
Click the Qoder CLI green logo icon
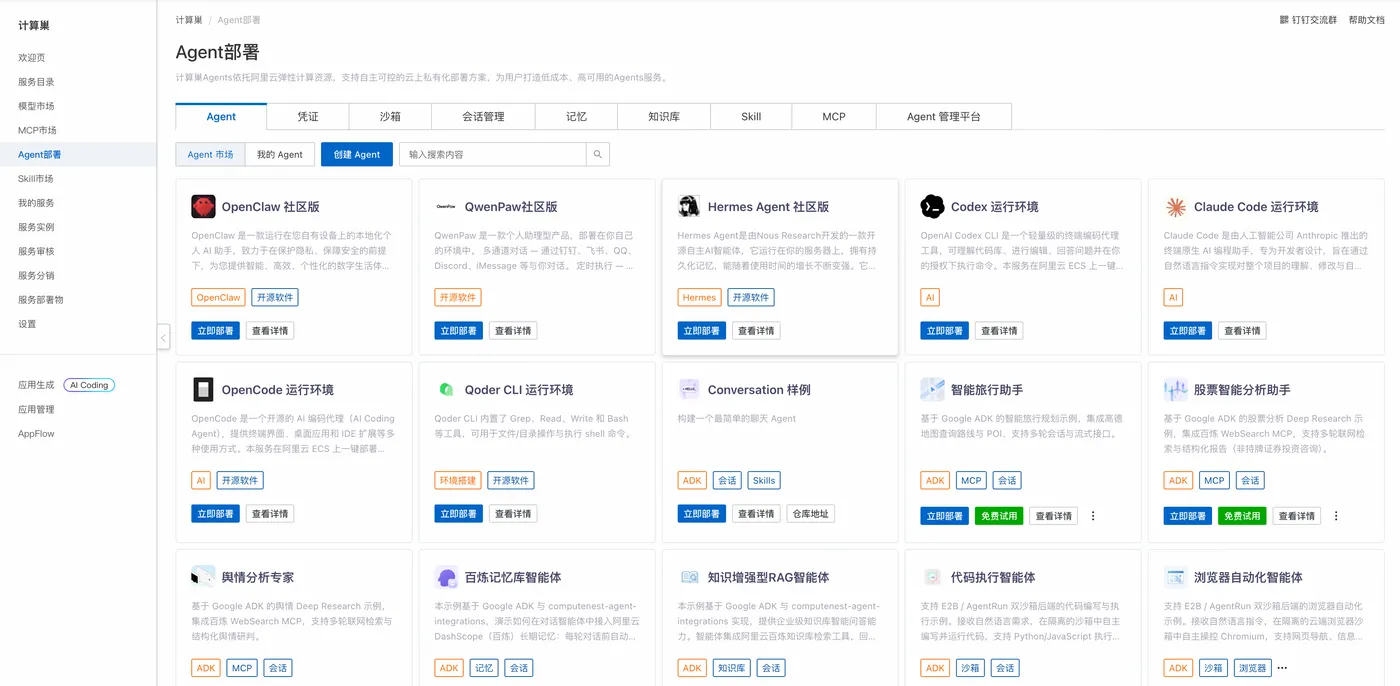(446, 390)
